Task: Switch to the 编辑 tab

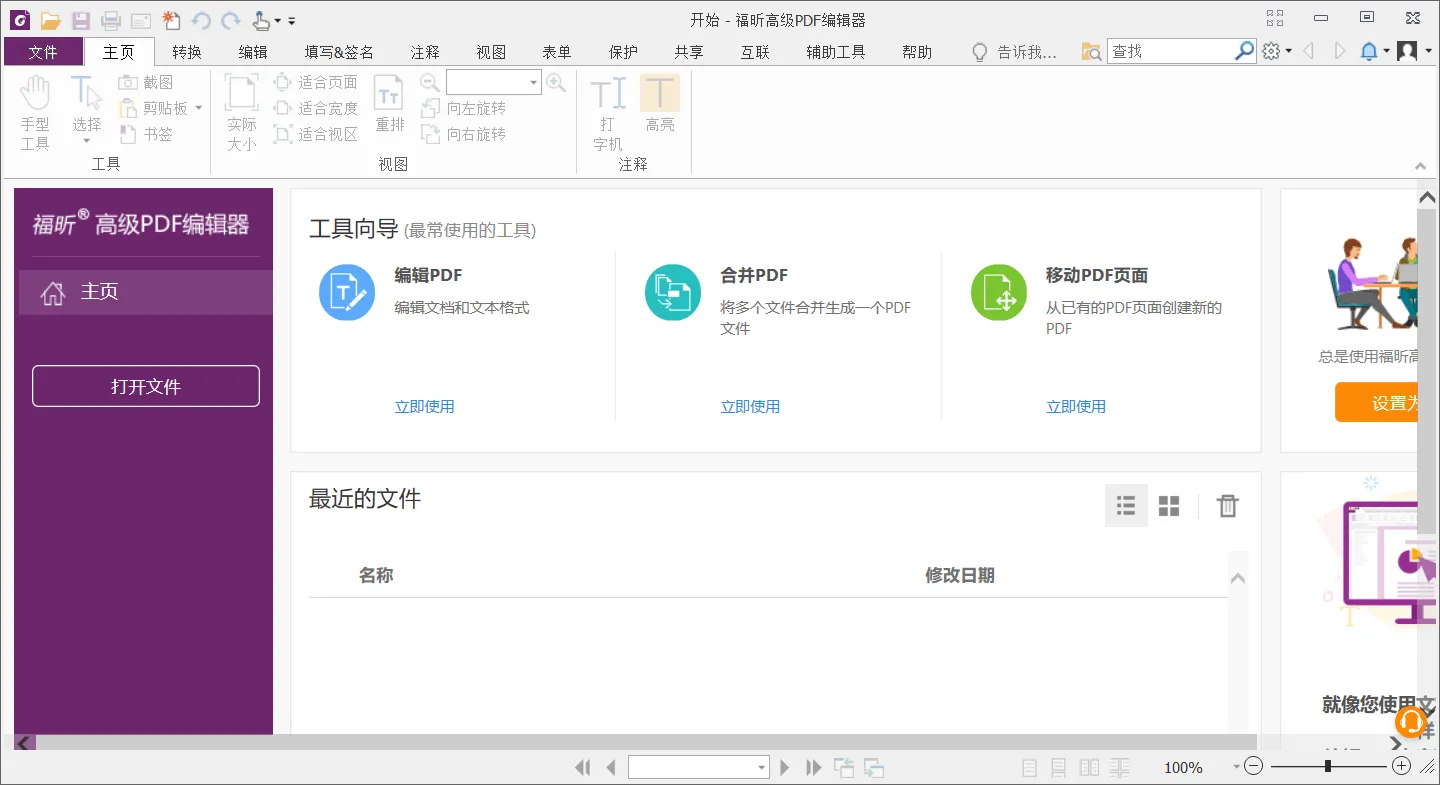Action: point(253,52)
